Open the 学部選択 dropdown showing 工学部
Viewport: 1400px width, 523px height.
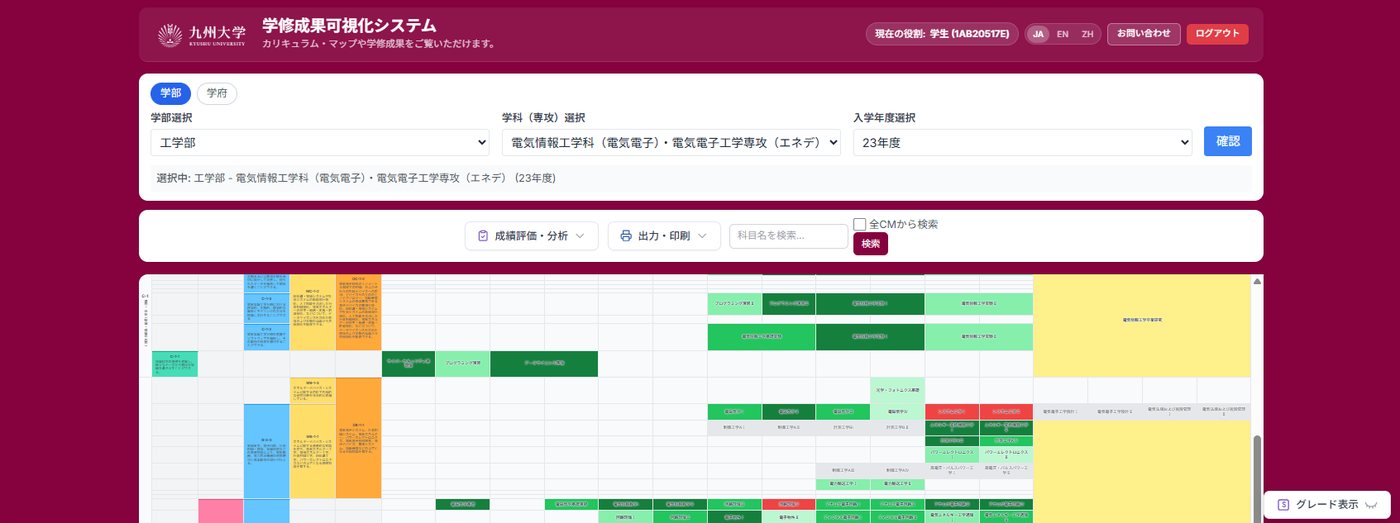point(320,142)
